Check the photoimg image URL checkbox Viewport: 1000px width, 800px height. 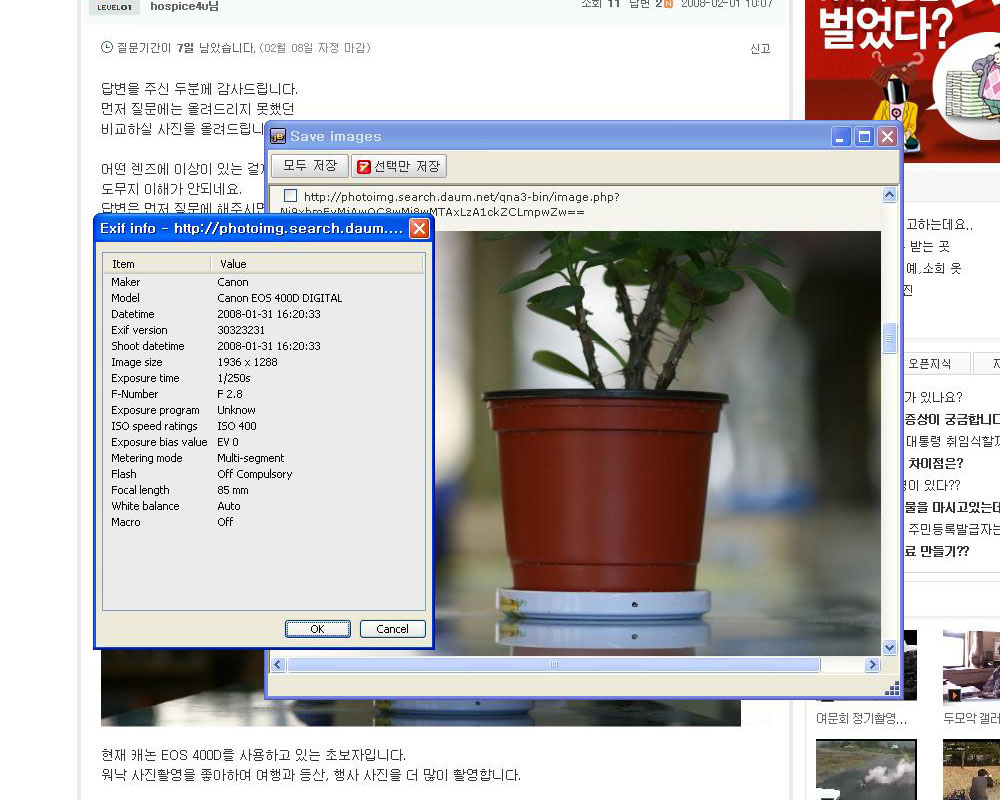290,196
